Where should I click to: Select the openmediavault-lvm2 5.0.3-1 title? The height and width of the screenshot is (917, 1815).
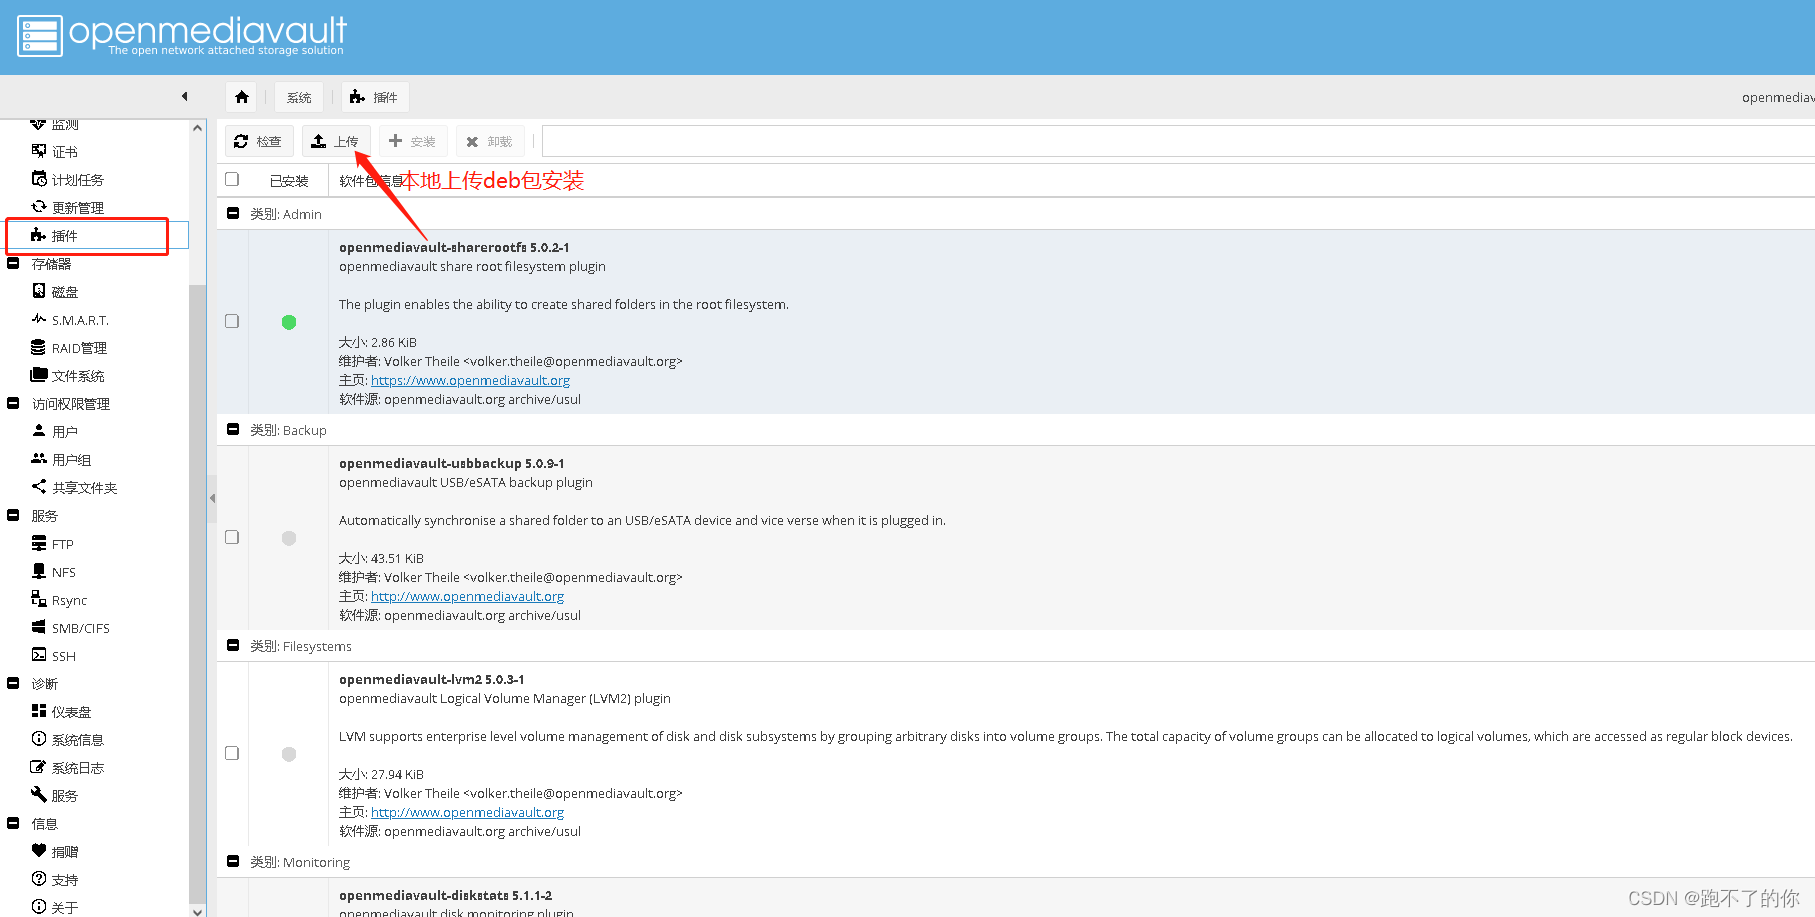click(431, 679)
